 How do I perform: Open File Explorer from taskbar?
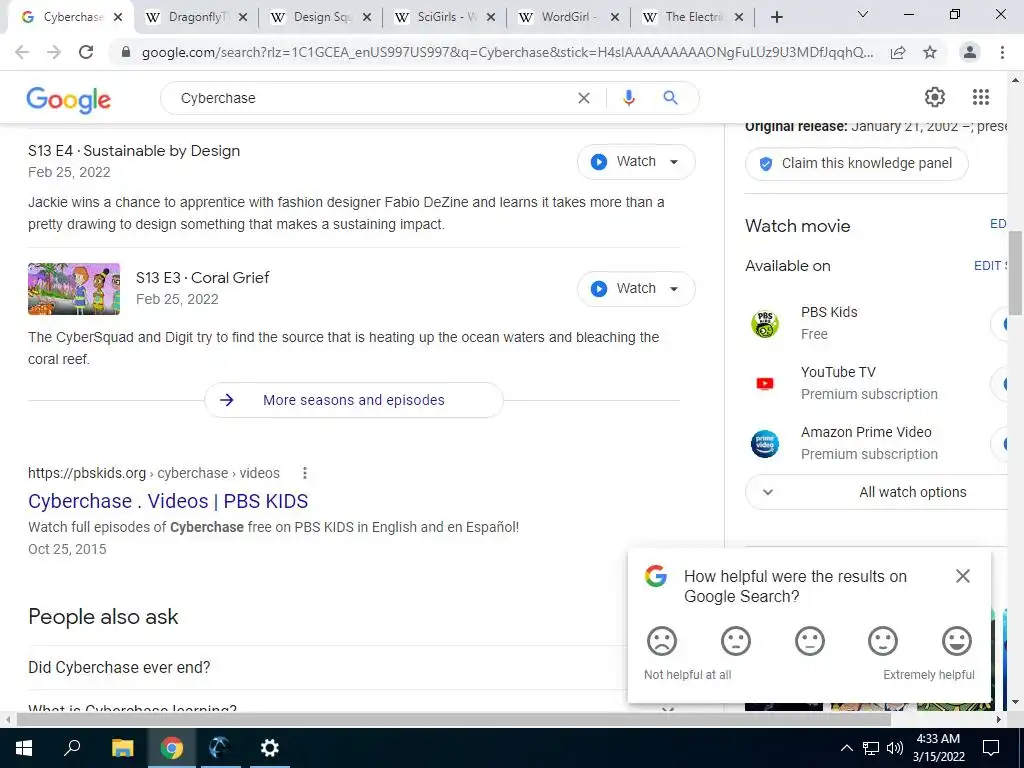tap(122, 748)
